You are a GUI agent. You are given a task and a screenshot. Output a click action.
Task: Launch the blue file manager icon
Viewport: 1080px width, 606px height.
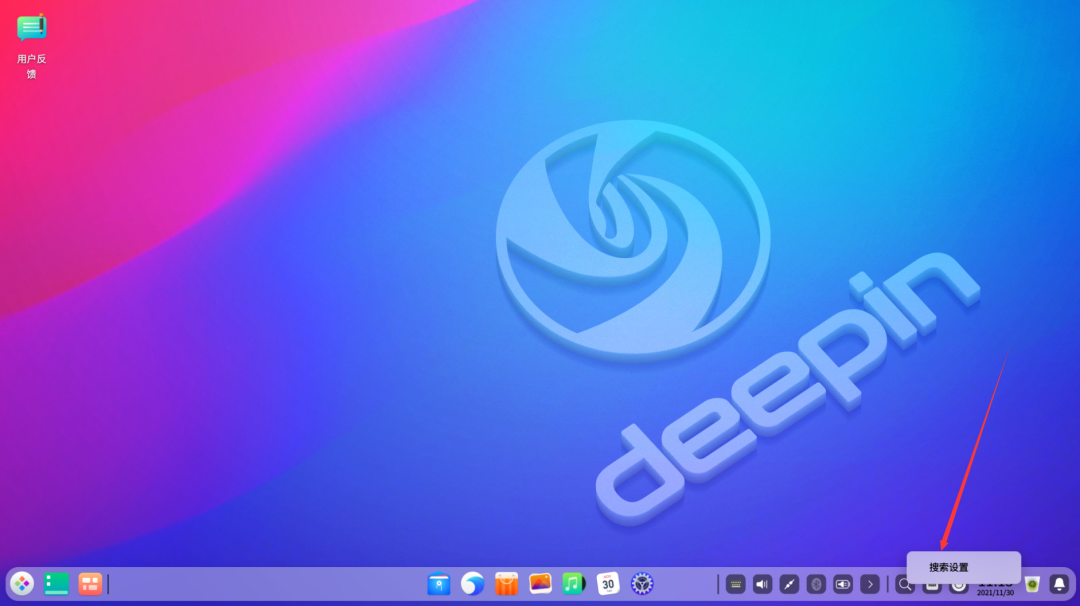(439, 584)
